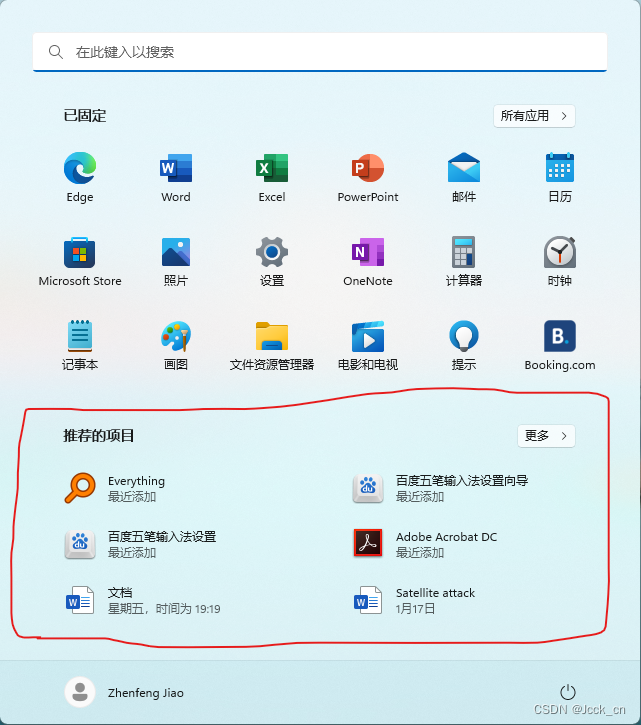
Task: Open the 文档 Word document
Action: point(142,600)
